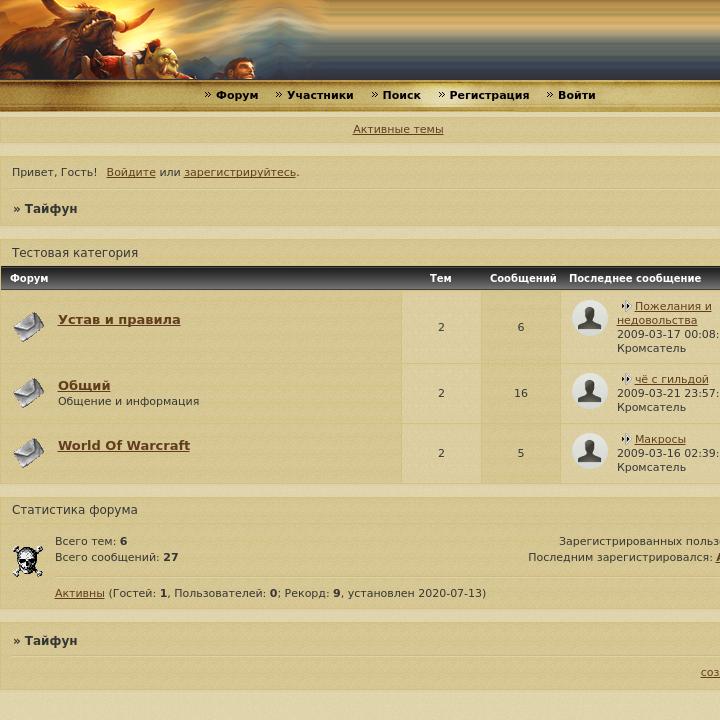Click the Сообщений column header

pos(523,278)
